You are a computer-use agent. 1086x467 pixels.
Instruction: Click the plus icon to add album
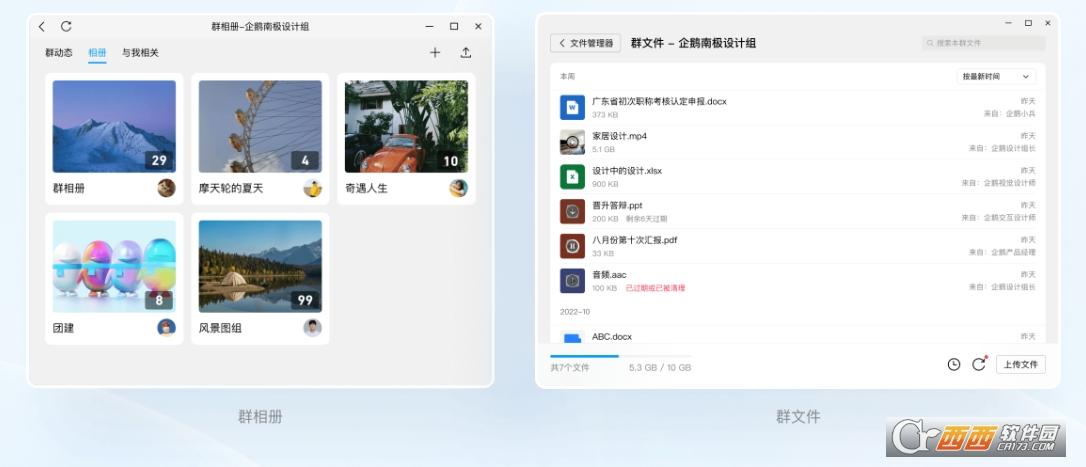pos(435,53)
